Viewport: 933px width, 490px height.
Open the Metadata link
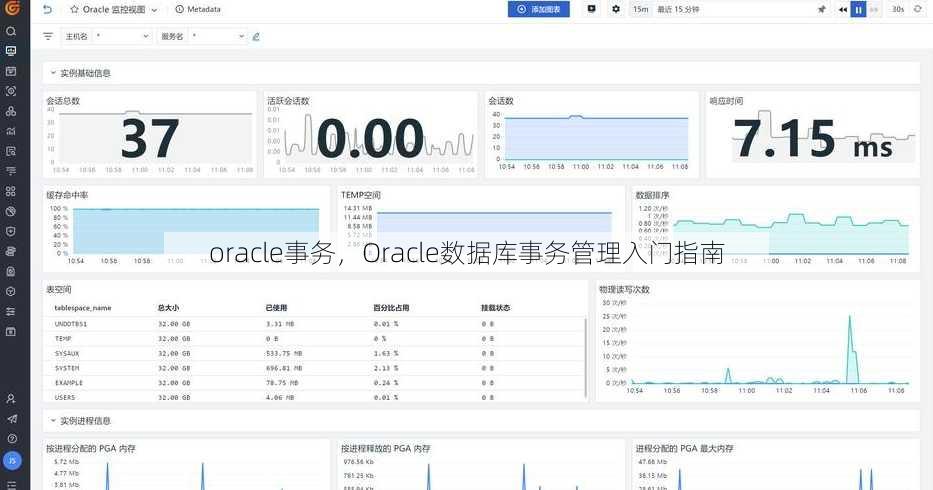[198, 10]
